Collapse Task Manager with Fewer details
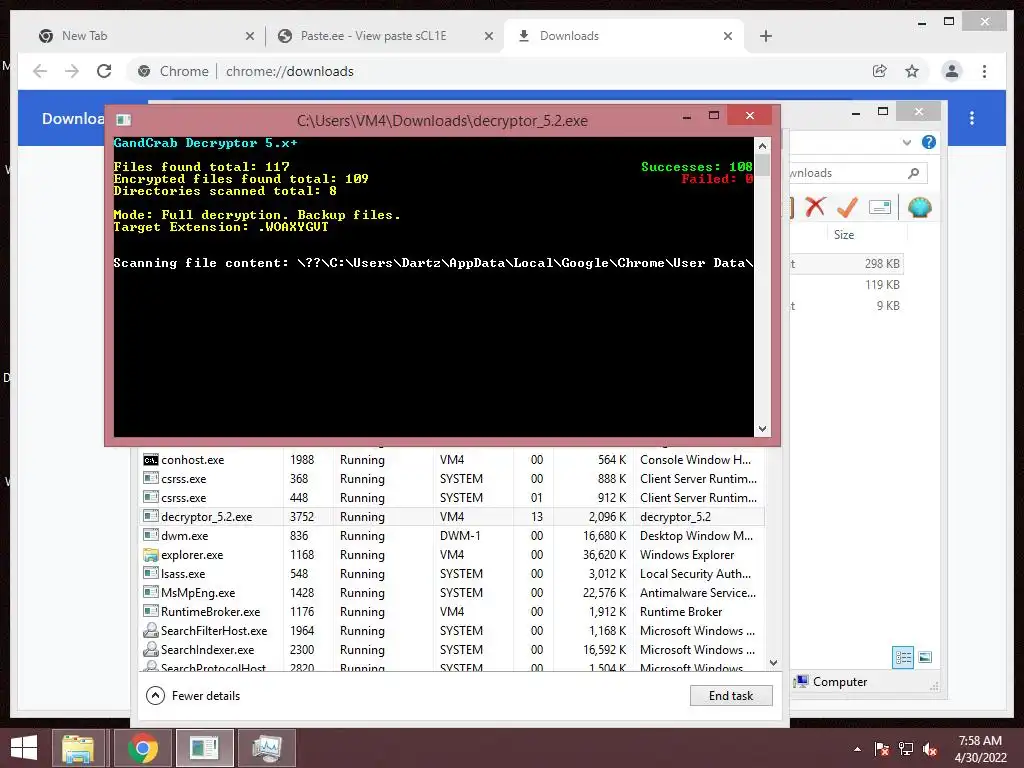 coord(193,696)
